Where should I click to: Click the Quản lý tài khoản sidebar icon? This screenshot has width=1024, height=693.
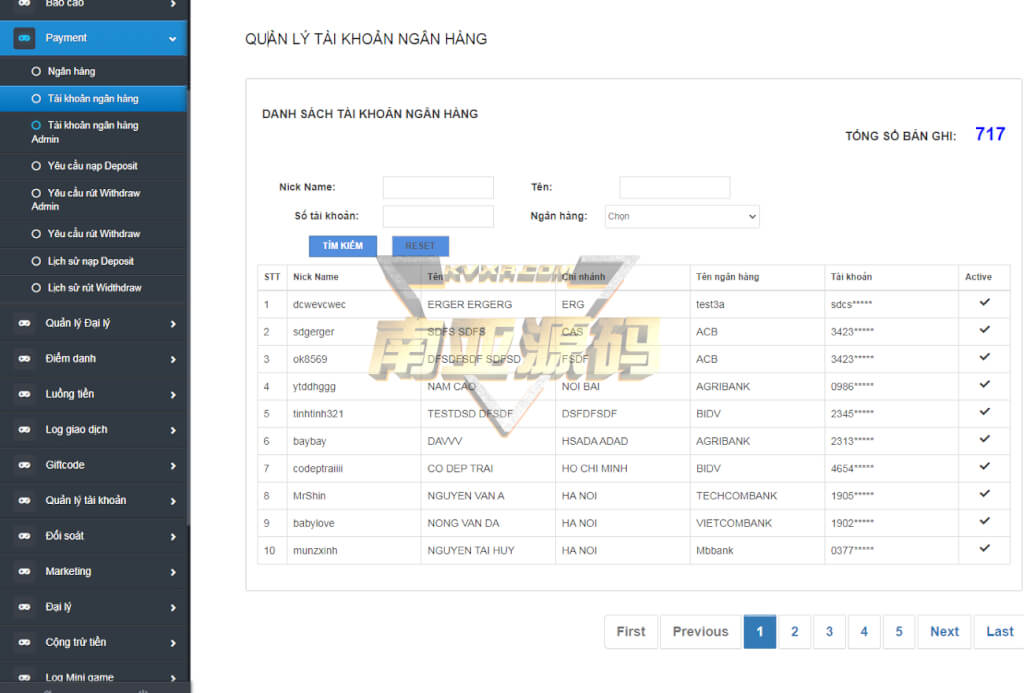[24, 500]
